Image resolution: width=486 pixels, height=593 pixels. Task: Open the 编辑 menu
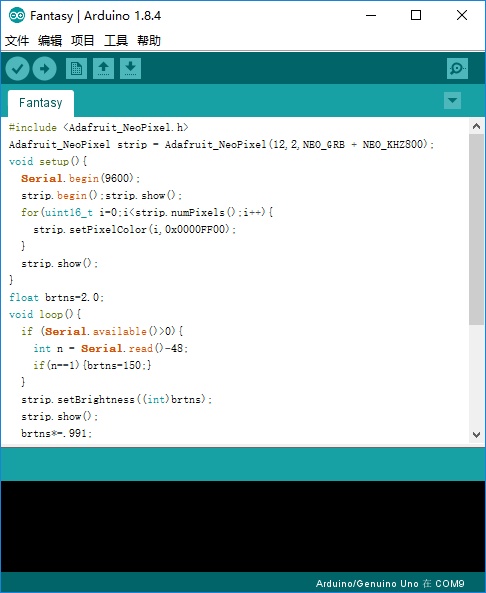coord(50,40)
